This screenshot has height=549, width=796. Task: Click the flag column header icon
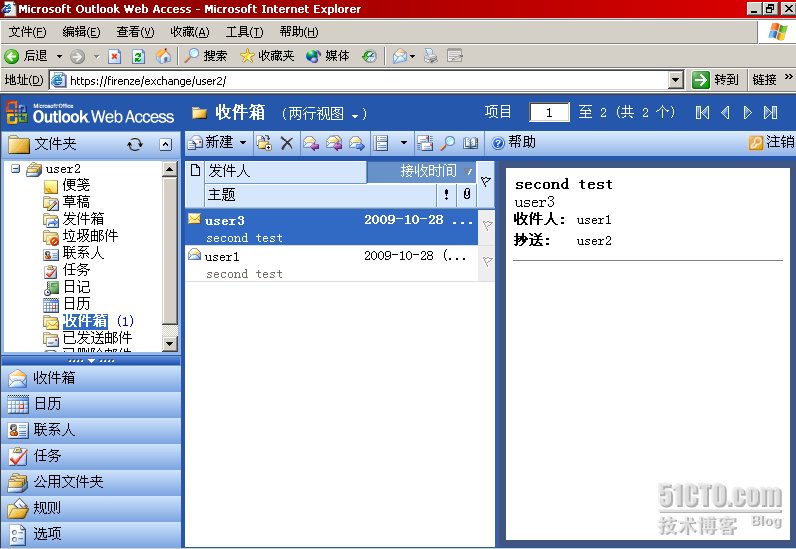(x=486, y=182)
